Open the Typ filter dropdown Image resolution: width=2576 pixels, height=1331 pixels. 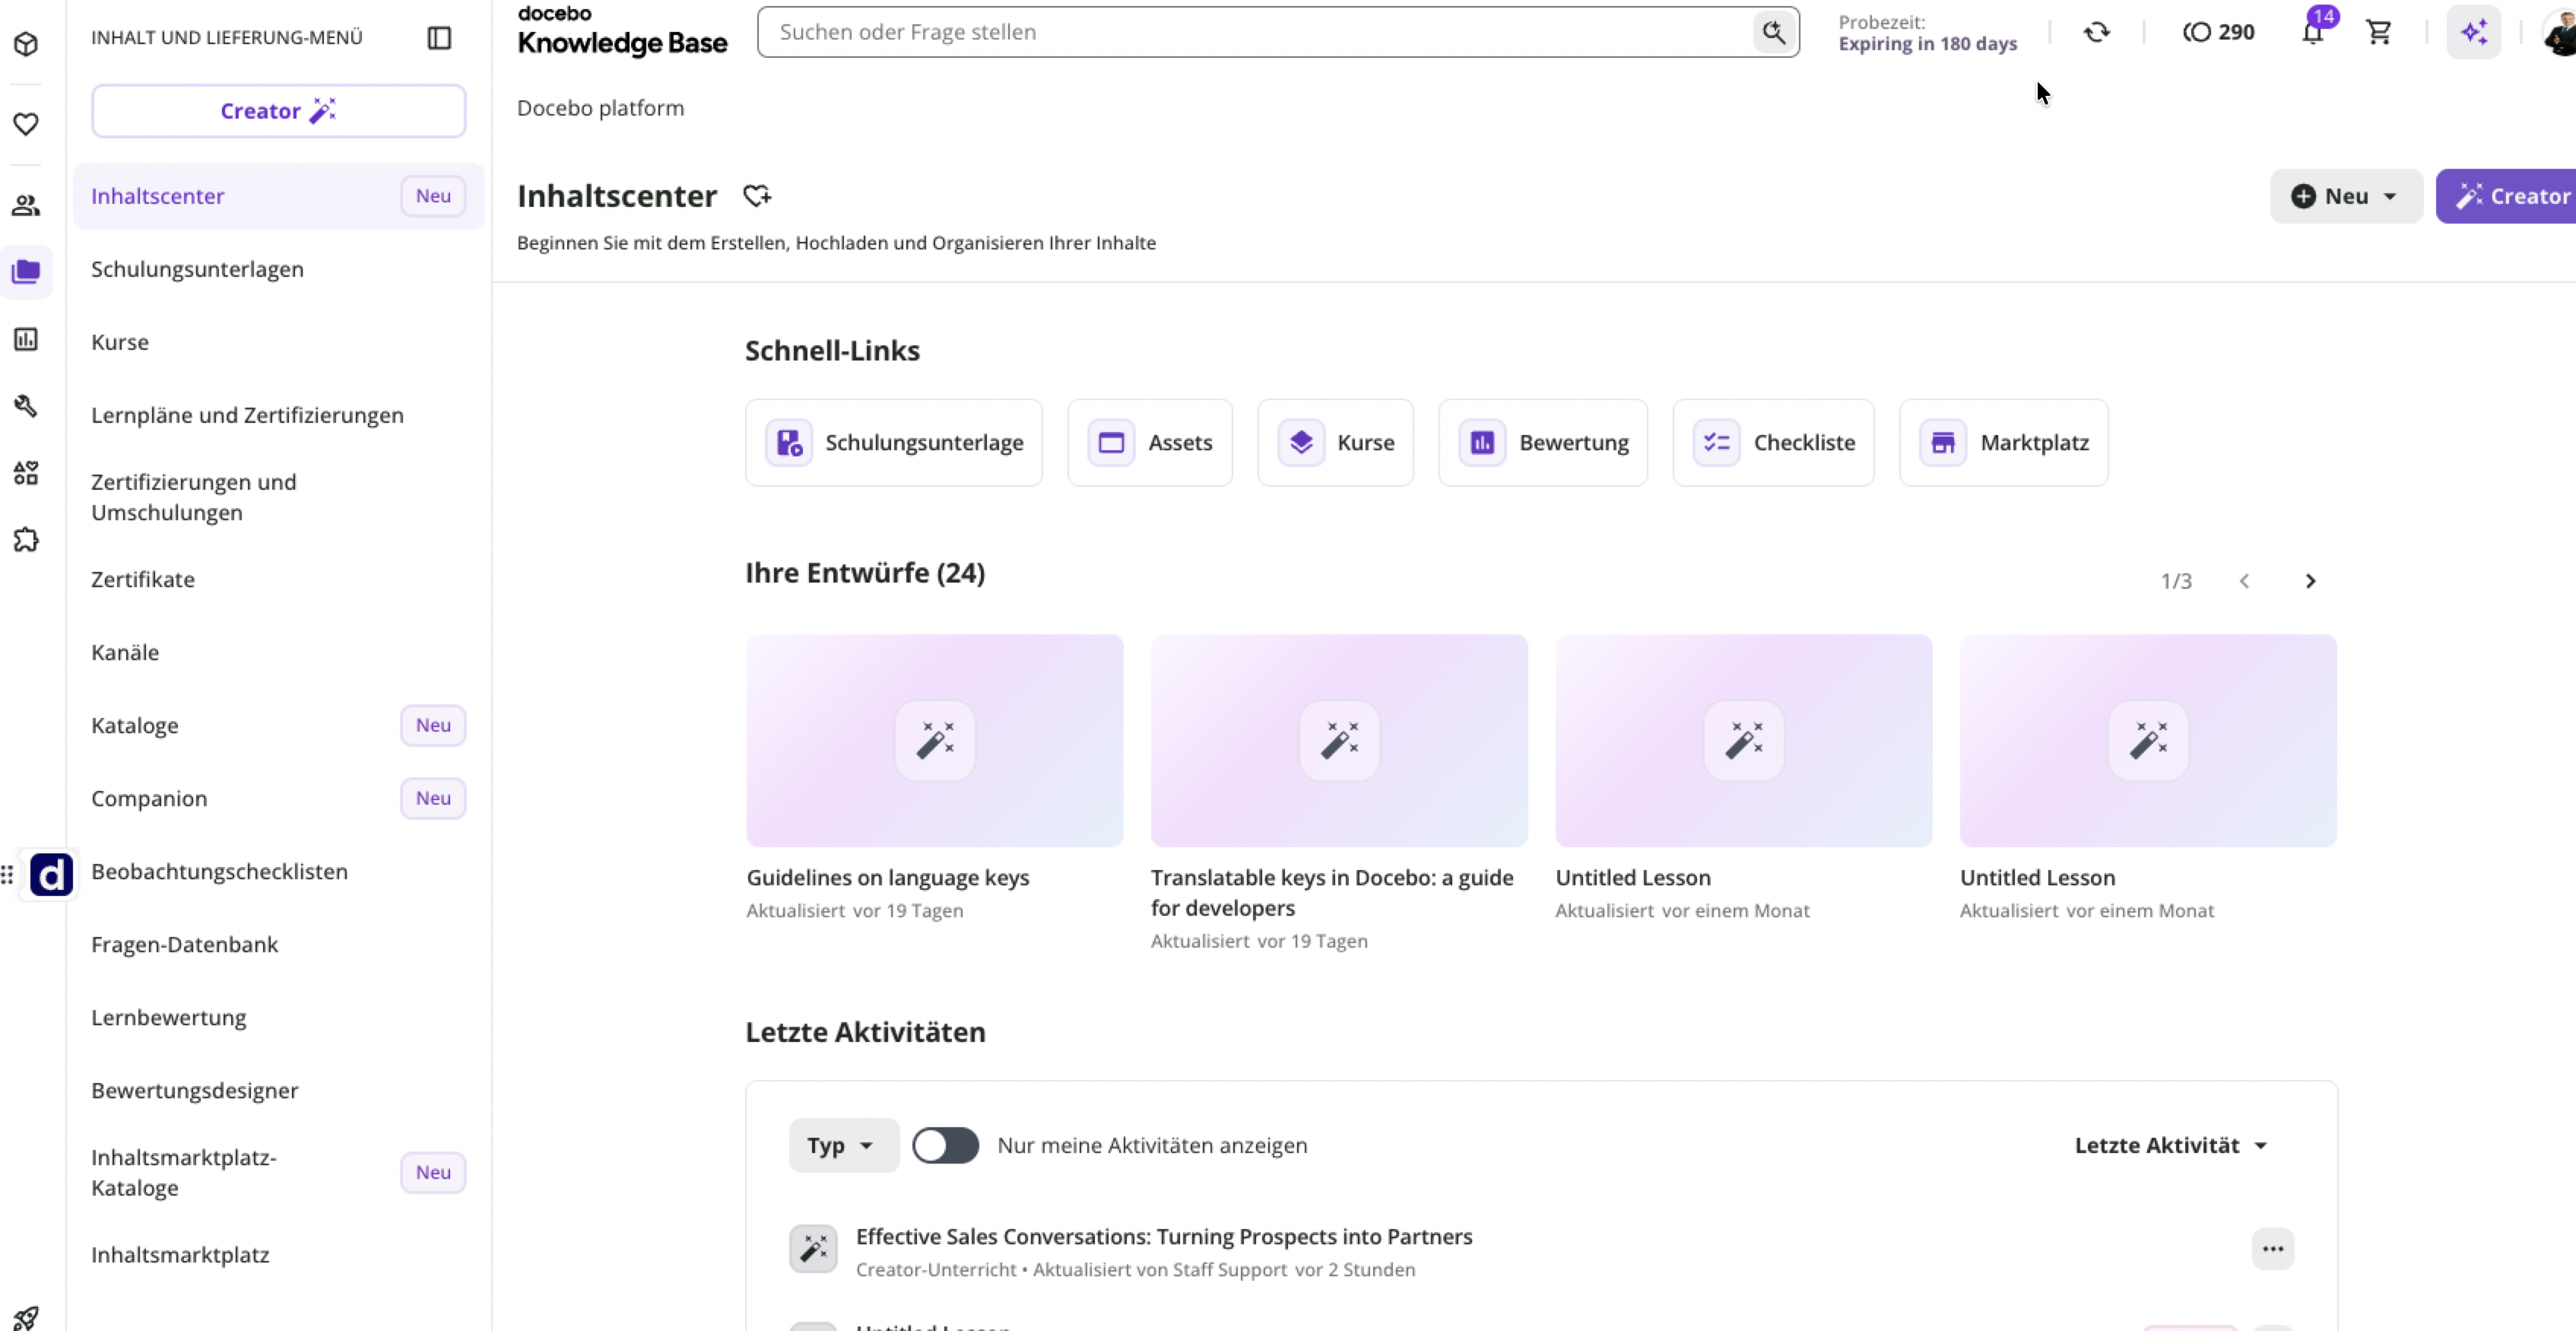click(842, 1145)
